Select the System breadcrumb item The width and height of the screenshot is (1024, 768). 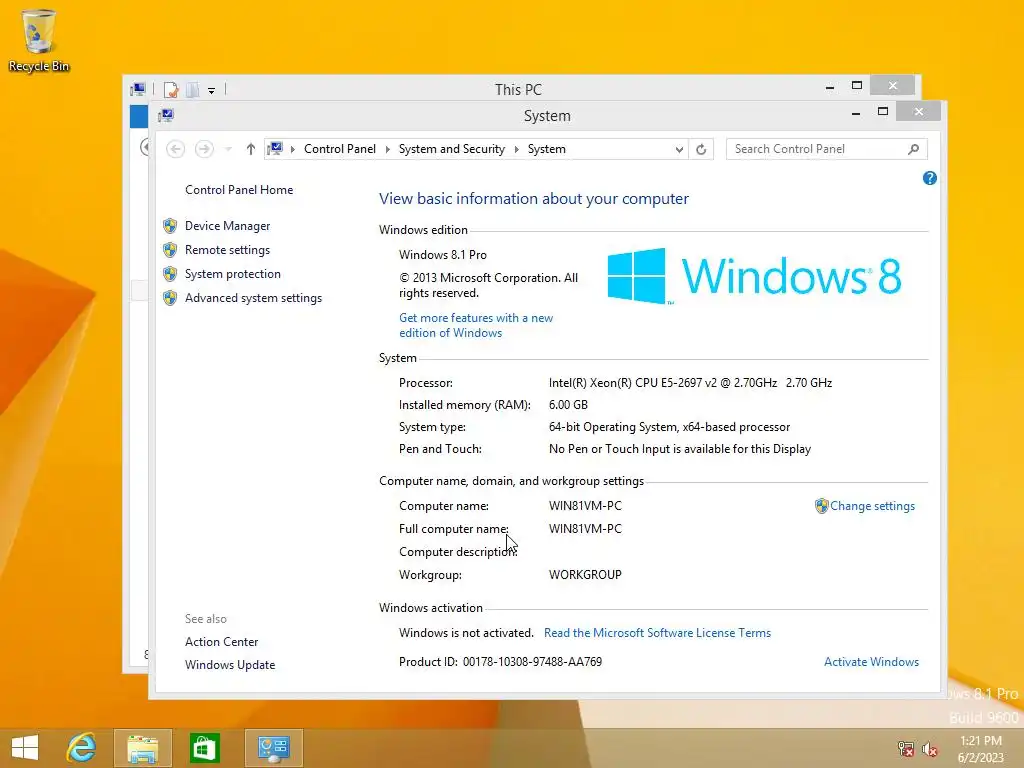pos(547,149)
